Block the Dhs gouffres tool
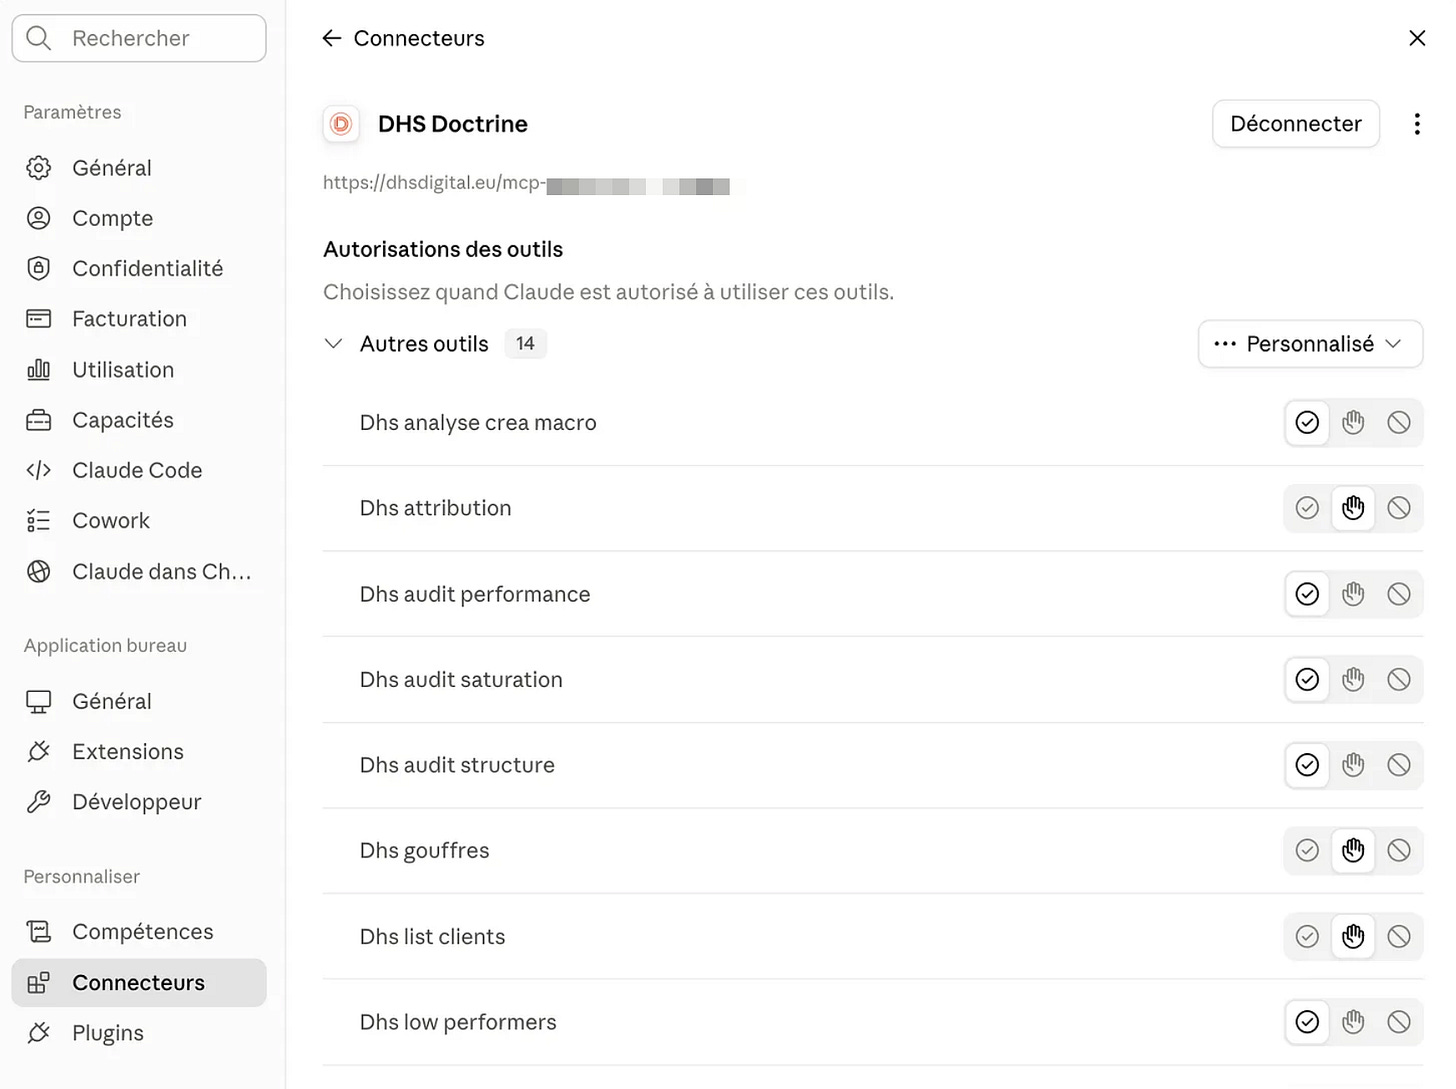The width and height of the screenshot is (1456, 1089). 1399,851
